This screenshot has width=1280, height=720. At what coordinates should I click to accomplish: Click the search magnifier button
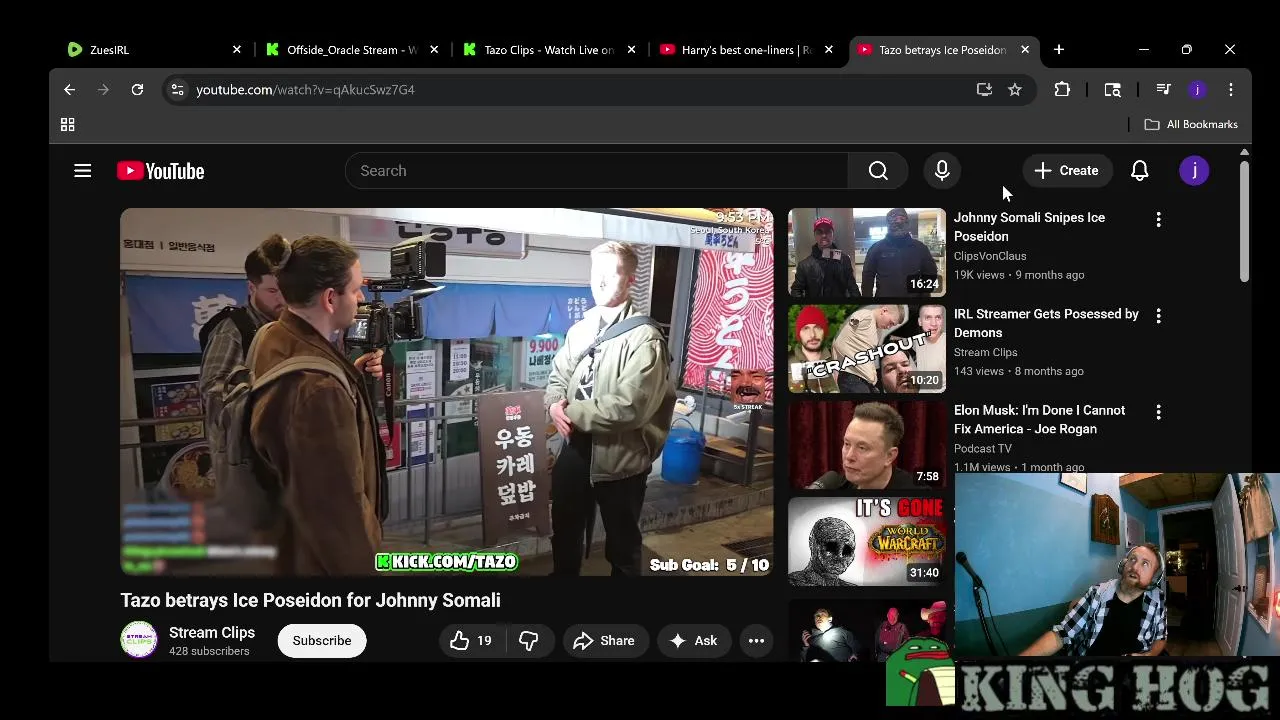point(878,171)
